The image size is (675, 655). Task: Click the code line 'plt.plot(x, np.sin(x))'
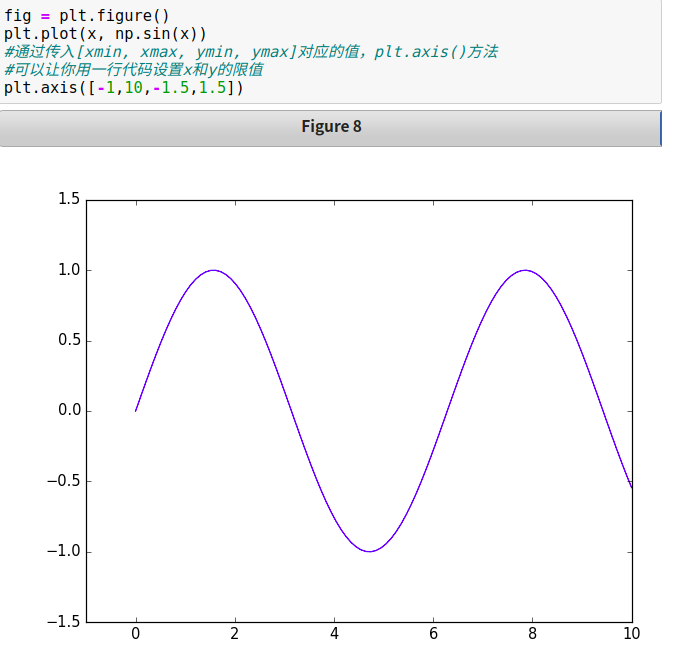click(105, 34)
